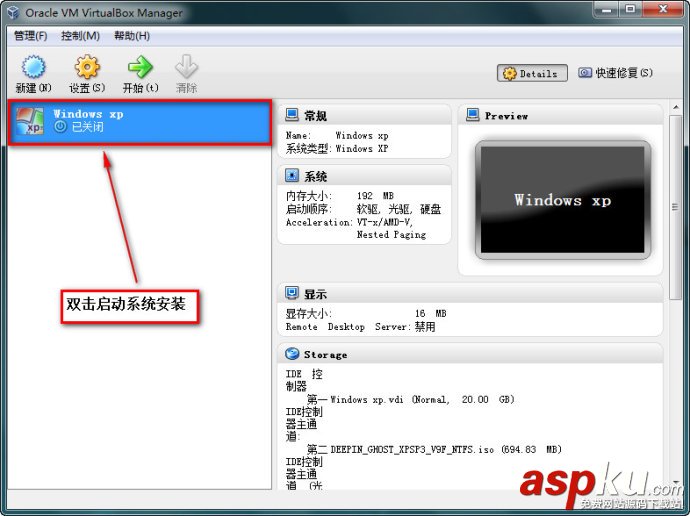
Task: Click the '已关闭' powered-off status text
Action: pos(87,127)
